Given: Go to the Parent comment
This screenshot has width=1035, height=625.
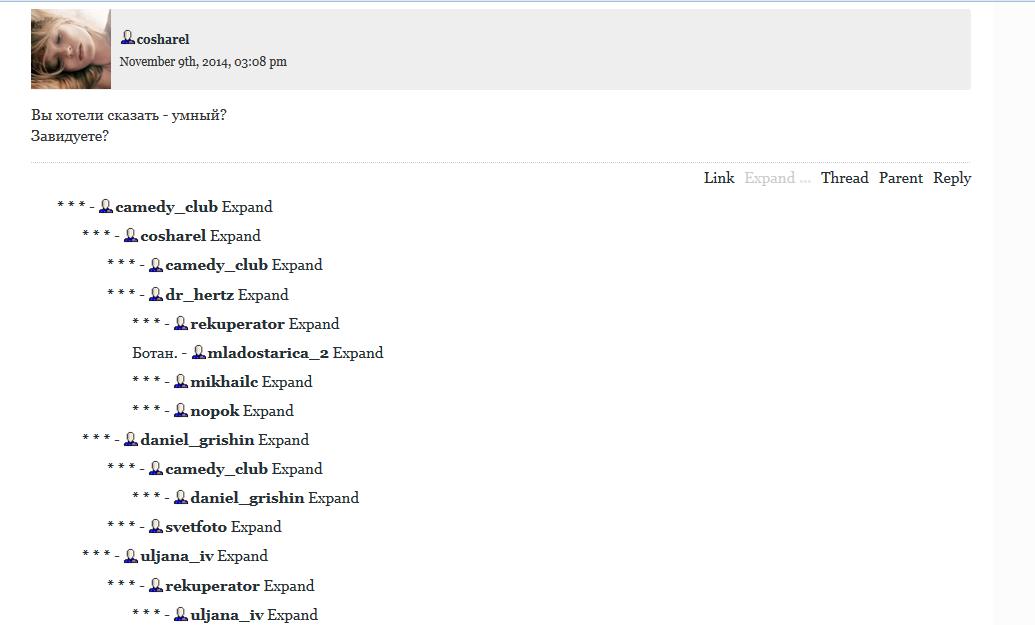Looking at the screenshot, I should coord(900,178).
